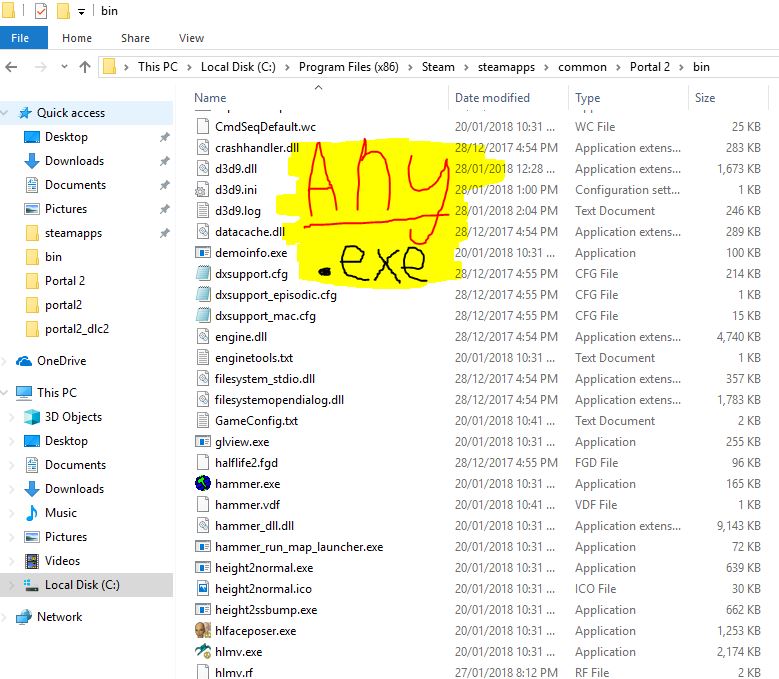Viewport: 779px width, 679px height.
Task: Click the demoinfo.exe application icon
Action: point(203,253)
